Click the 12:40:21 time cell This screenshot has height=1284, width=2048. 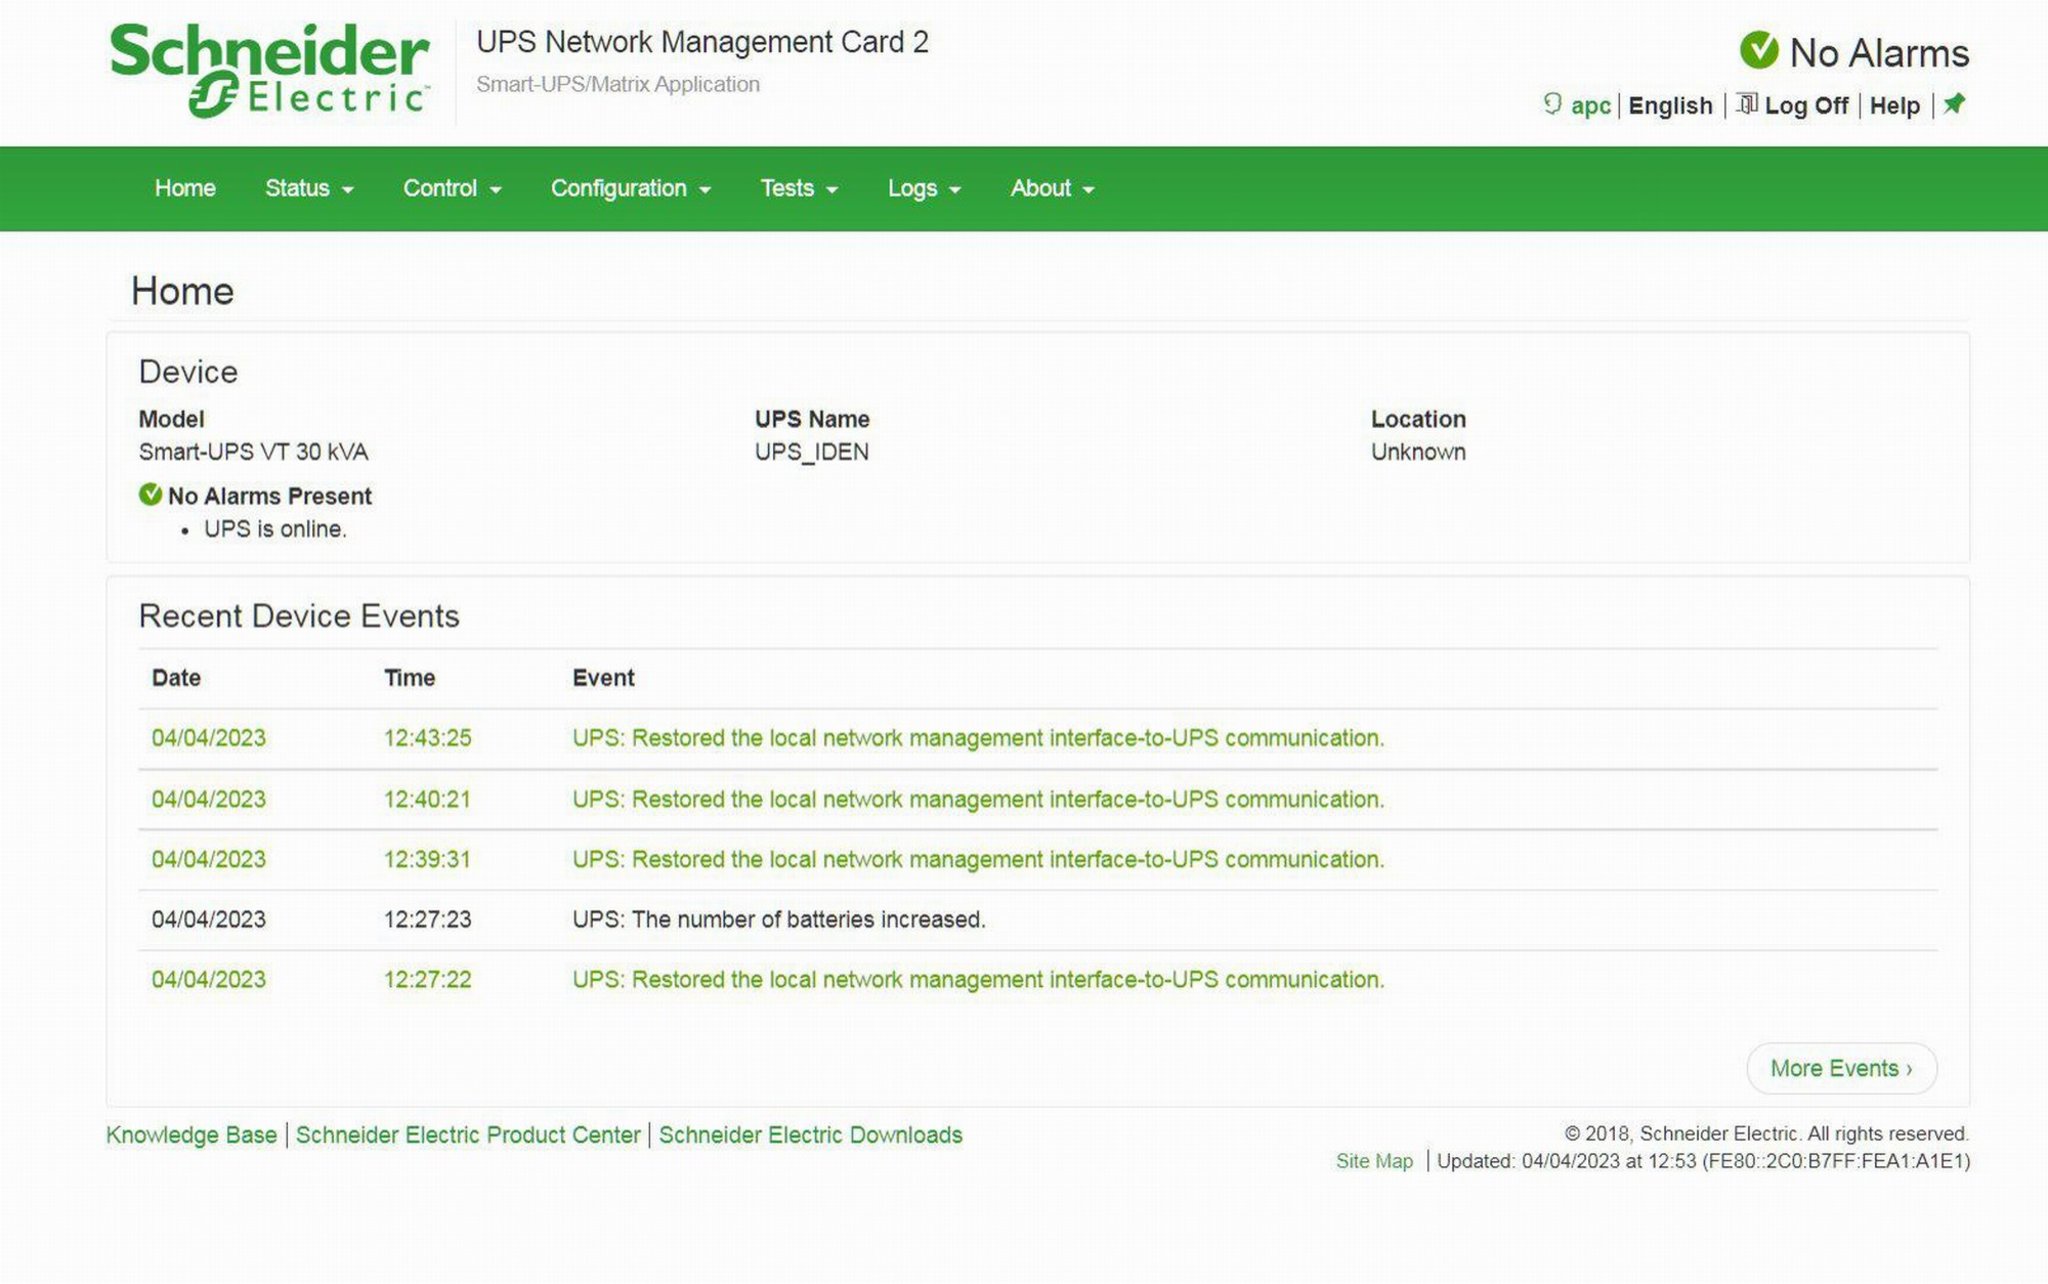pyautogui.click(x=427, y=799)
